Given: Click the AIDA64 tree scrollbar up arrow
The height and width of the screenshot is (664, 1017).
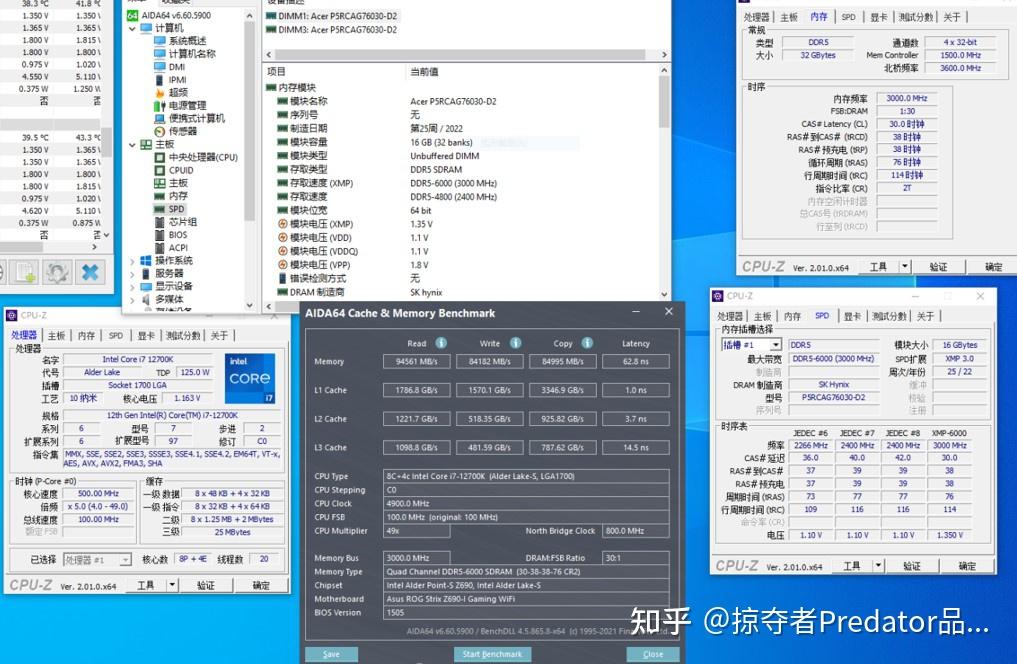Looking at the screenshot, I should point(250,15).
